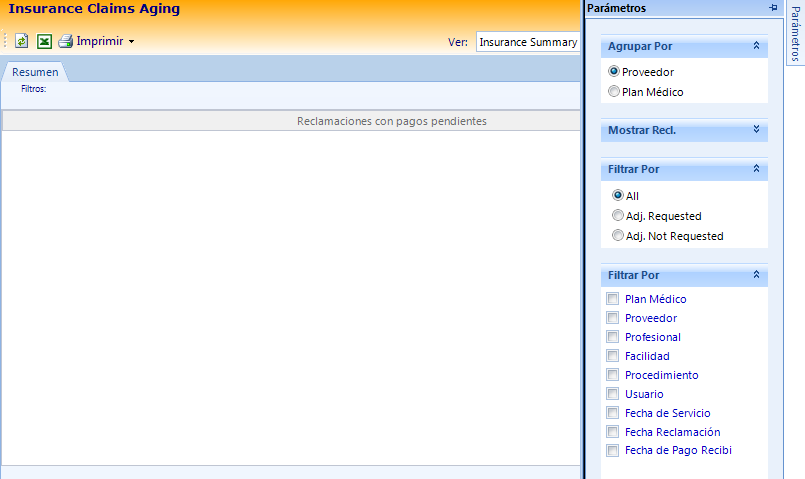This screenshot has height=479, width=805.
Task: Switch to the Resumen tab
Action: 35,72
